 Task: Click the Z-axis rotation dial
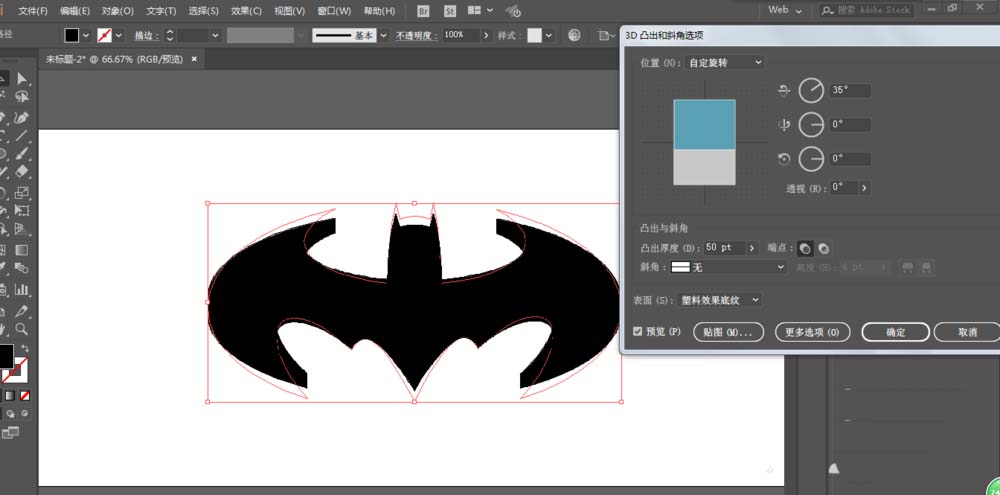[x=811, y=158]
